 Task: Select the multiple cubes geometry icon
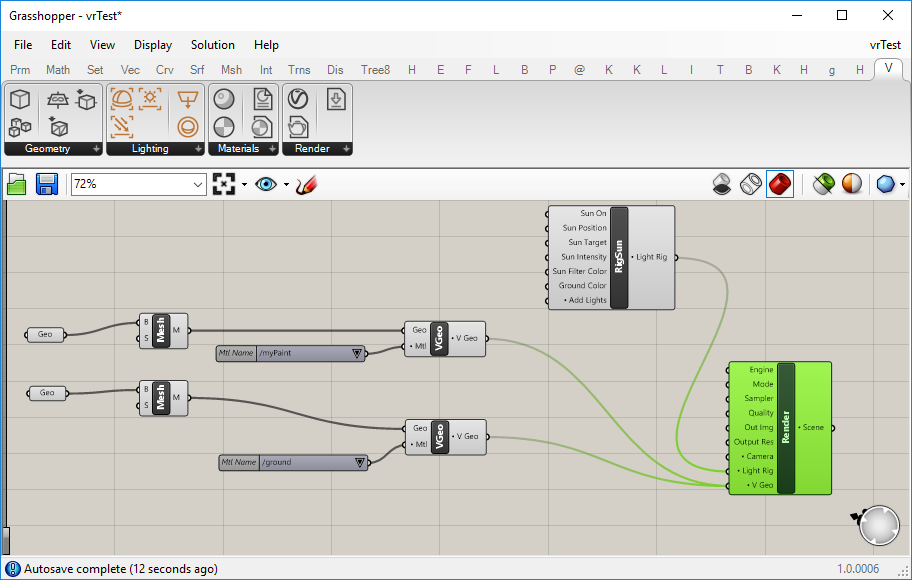coord(20,127)
